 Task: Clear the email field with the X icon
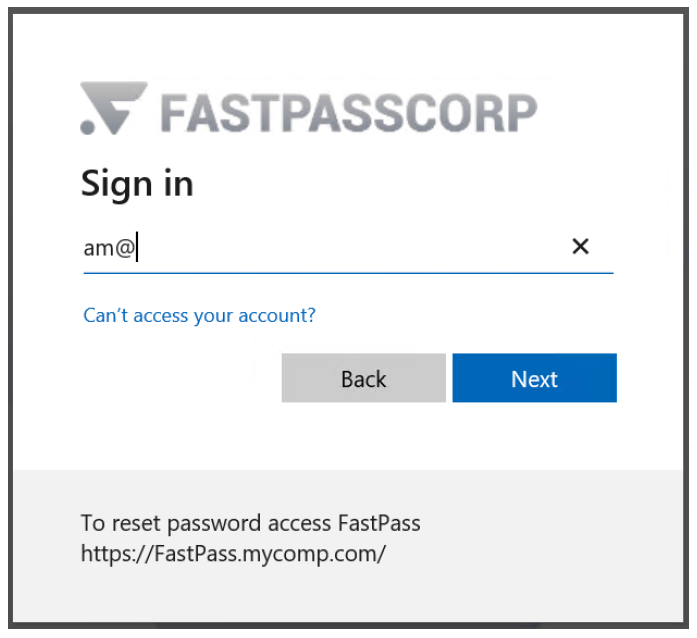[580, 247]
